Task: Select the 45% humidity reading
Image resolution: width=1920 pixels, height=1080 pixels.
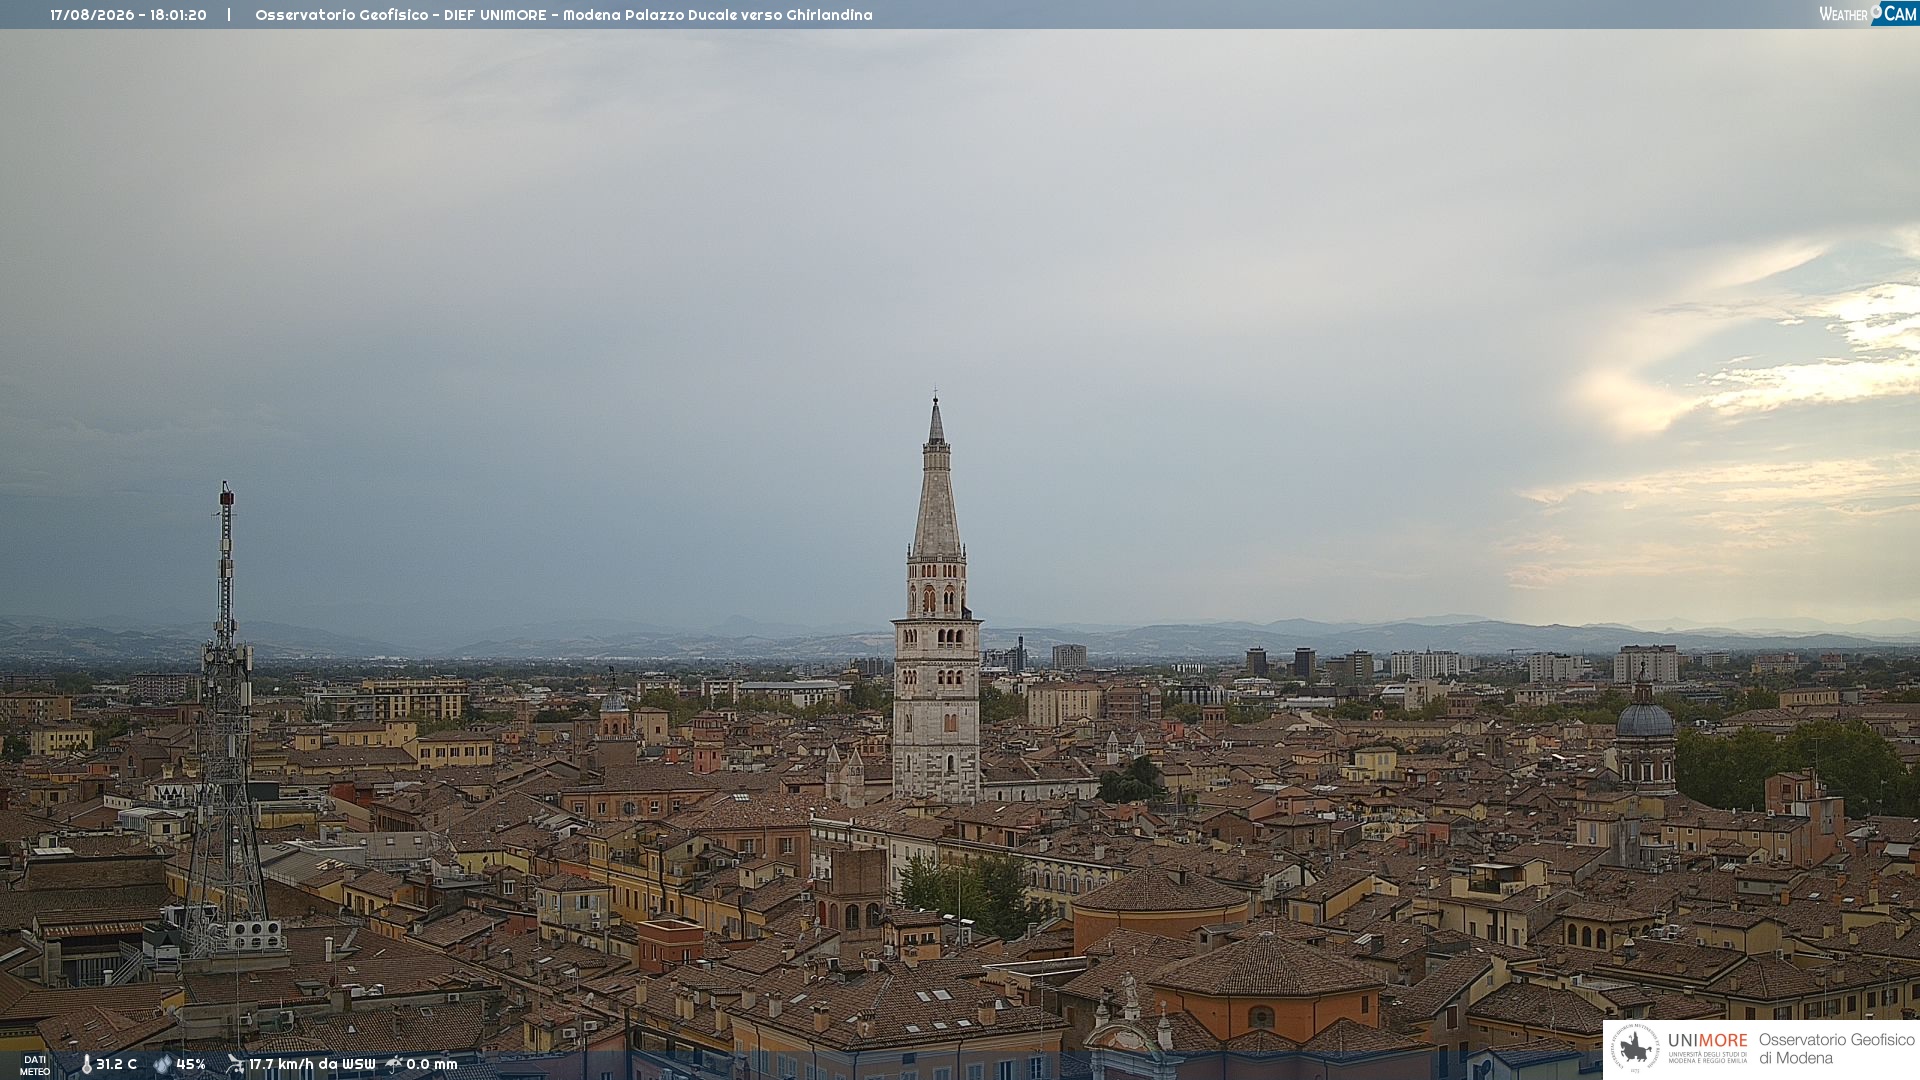Action: pyautogui.click(x=190, y=1064)
